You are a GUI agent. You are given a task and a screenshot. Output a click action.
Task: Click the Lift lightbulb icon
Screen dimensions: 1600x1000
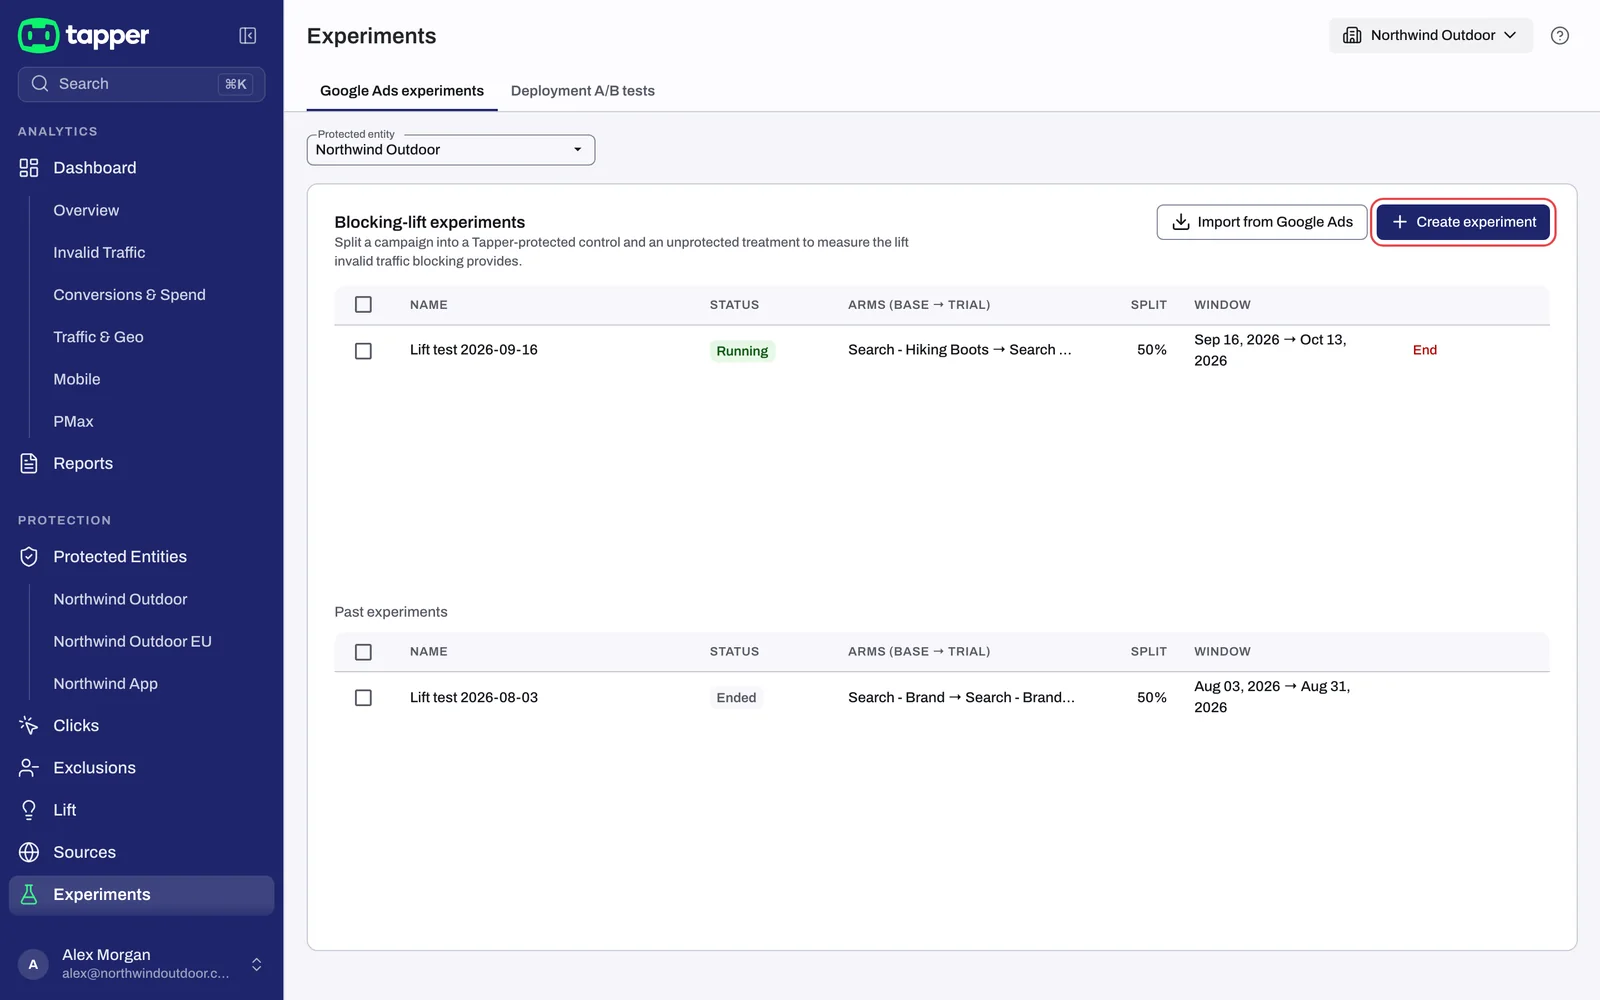(29, 810)
